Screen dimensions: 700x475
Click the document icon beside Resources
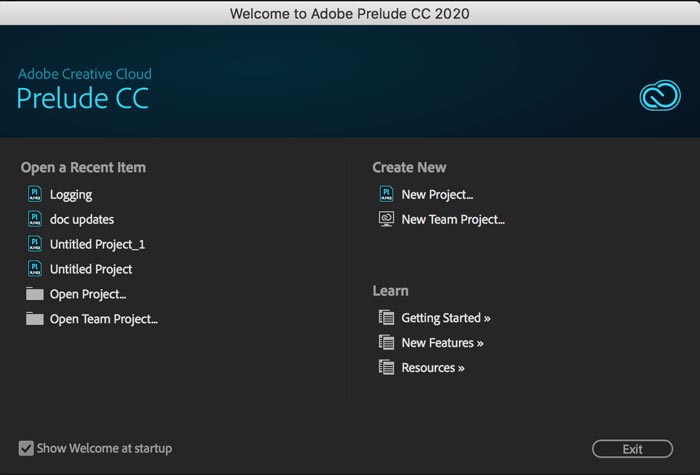(387, 367)
